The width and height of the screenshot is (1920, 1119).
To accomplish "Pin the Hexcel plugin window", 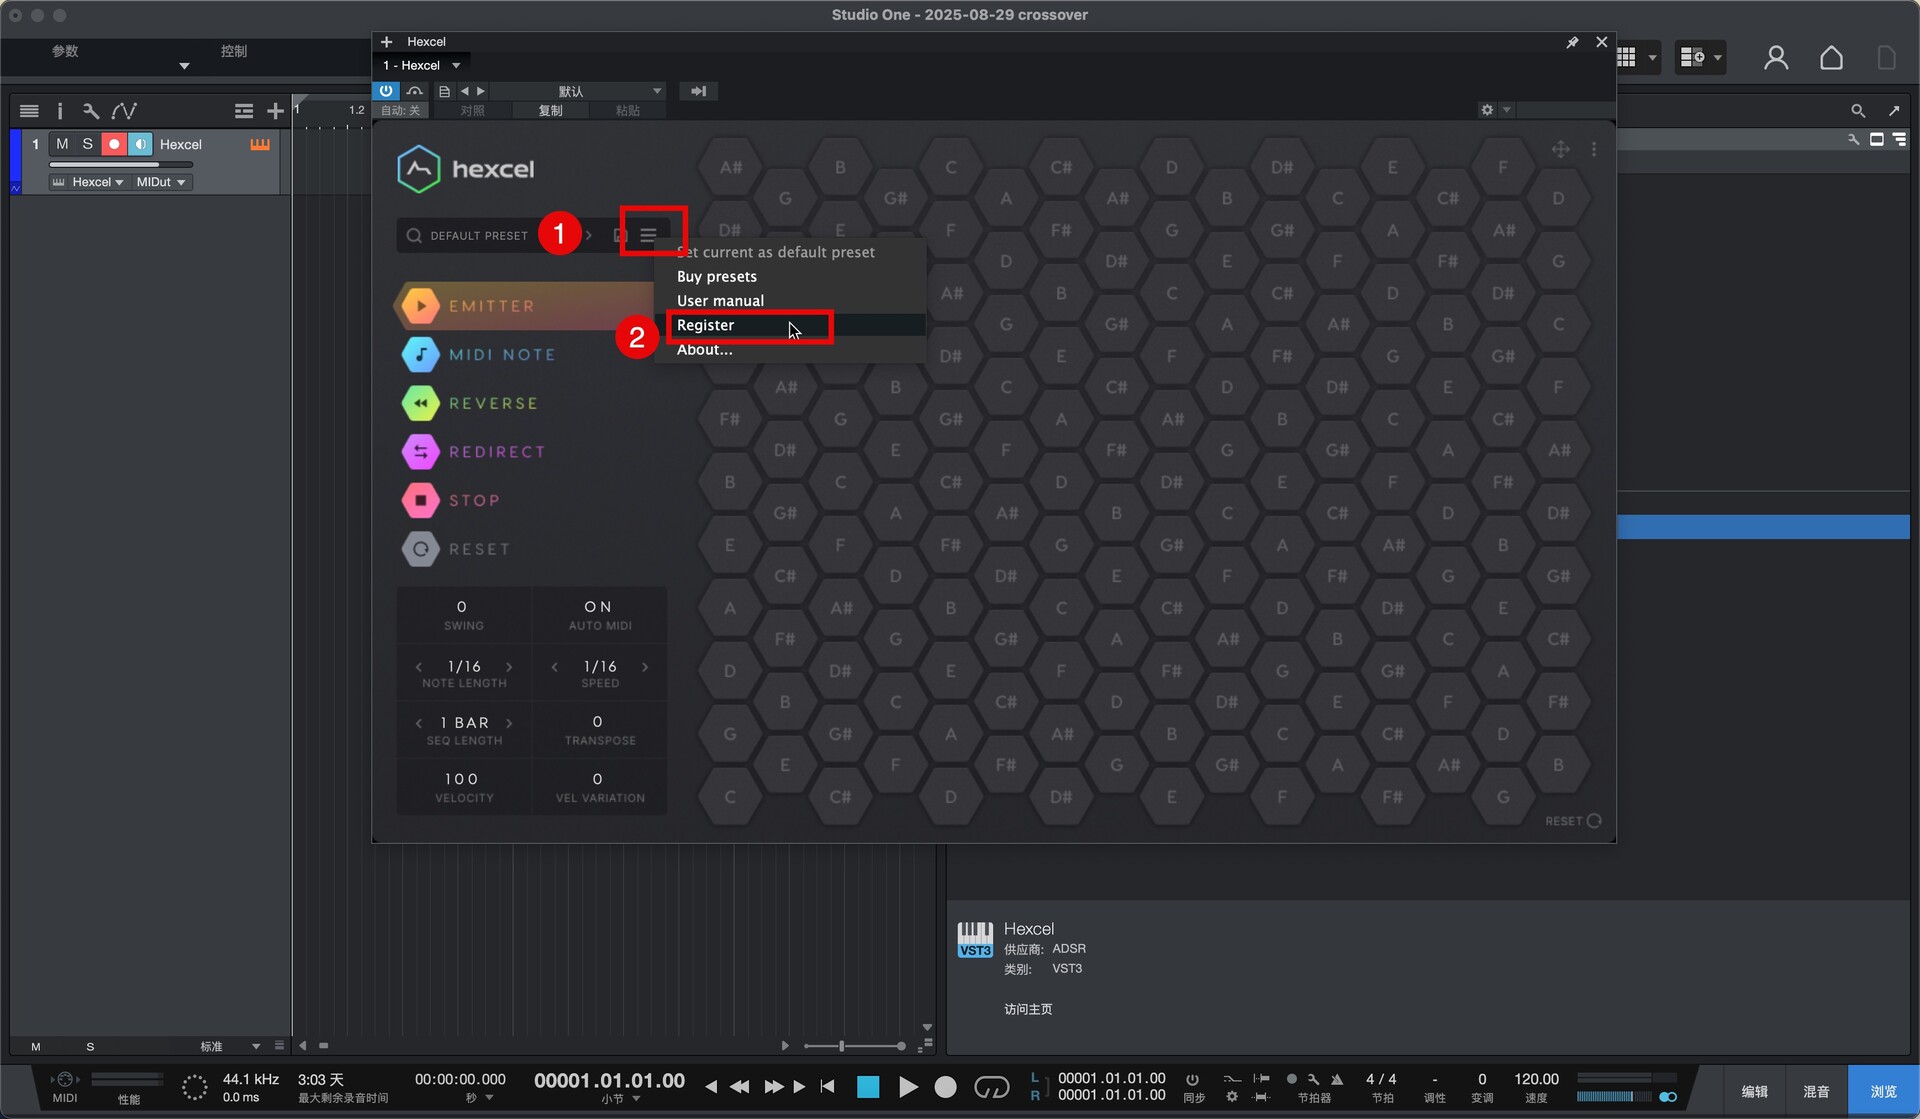I will 1572,42.
